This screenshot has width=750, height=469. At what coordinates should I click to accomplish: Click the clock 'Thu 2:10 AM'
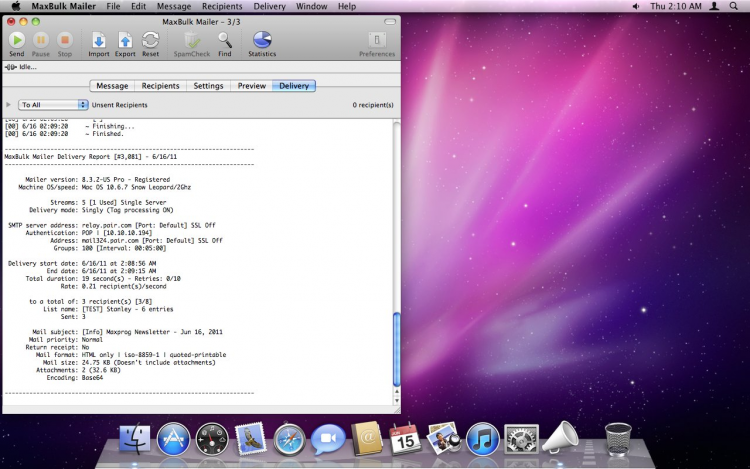[675, 6]
